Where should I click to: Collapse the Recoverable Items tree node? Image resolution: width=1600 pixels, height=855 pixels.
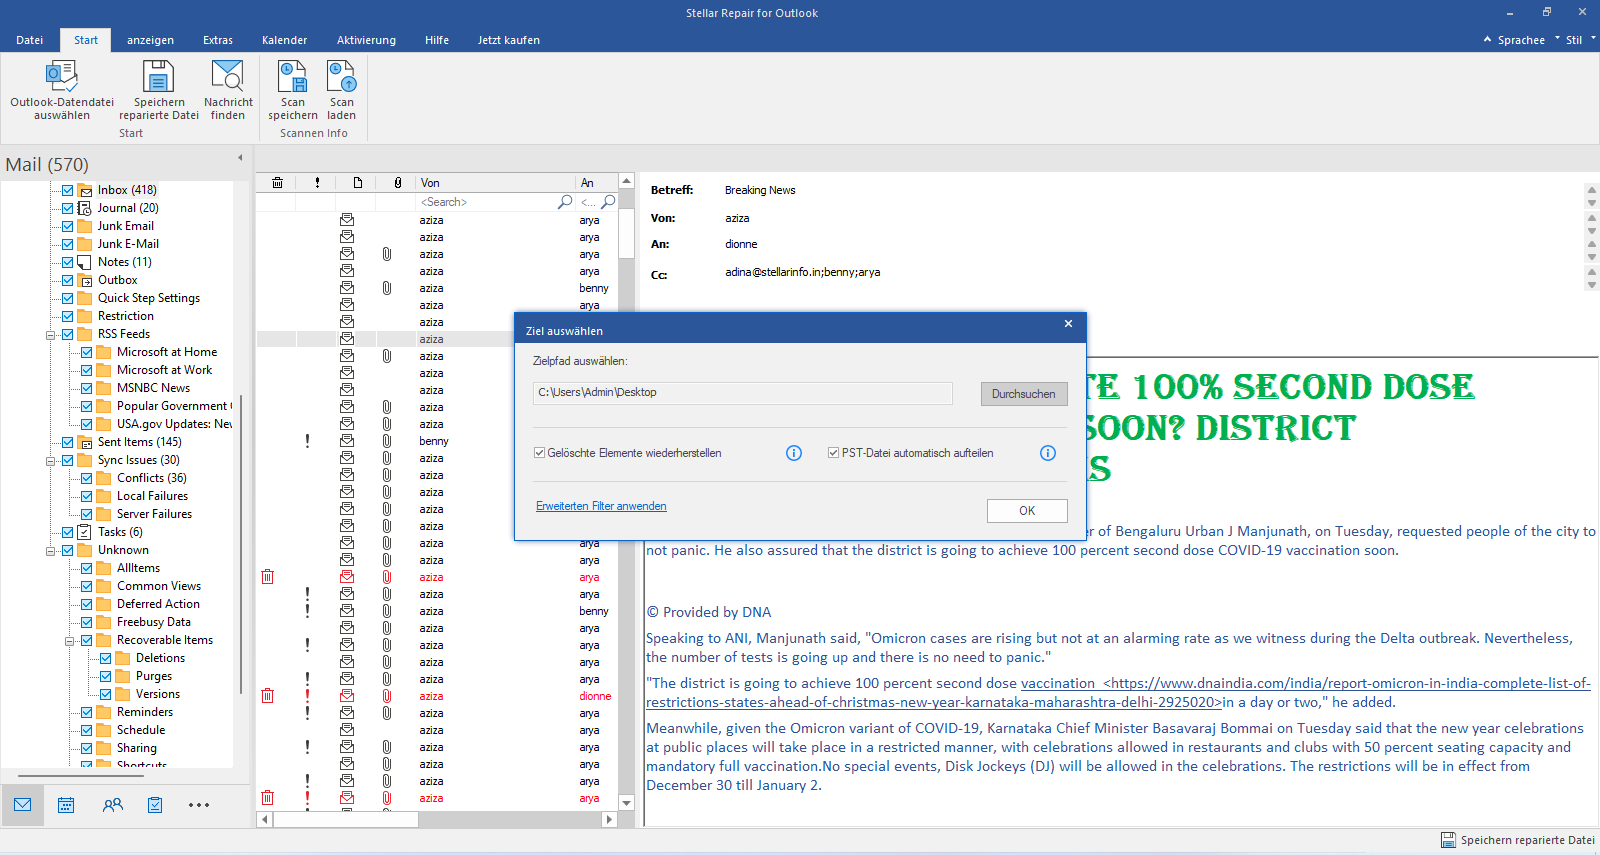click(x=69, y=641)
